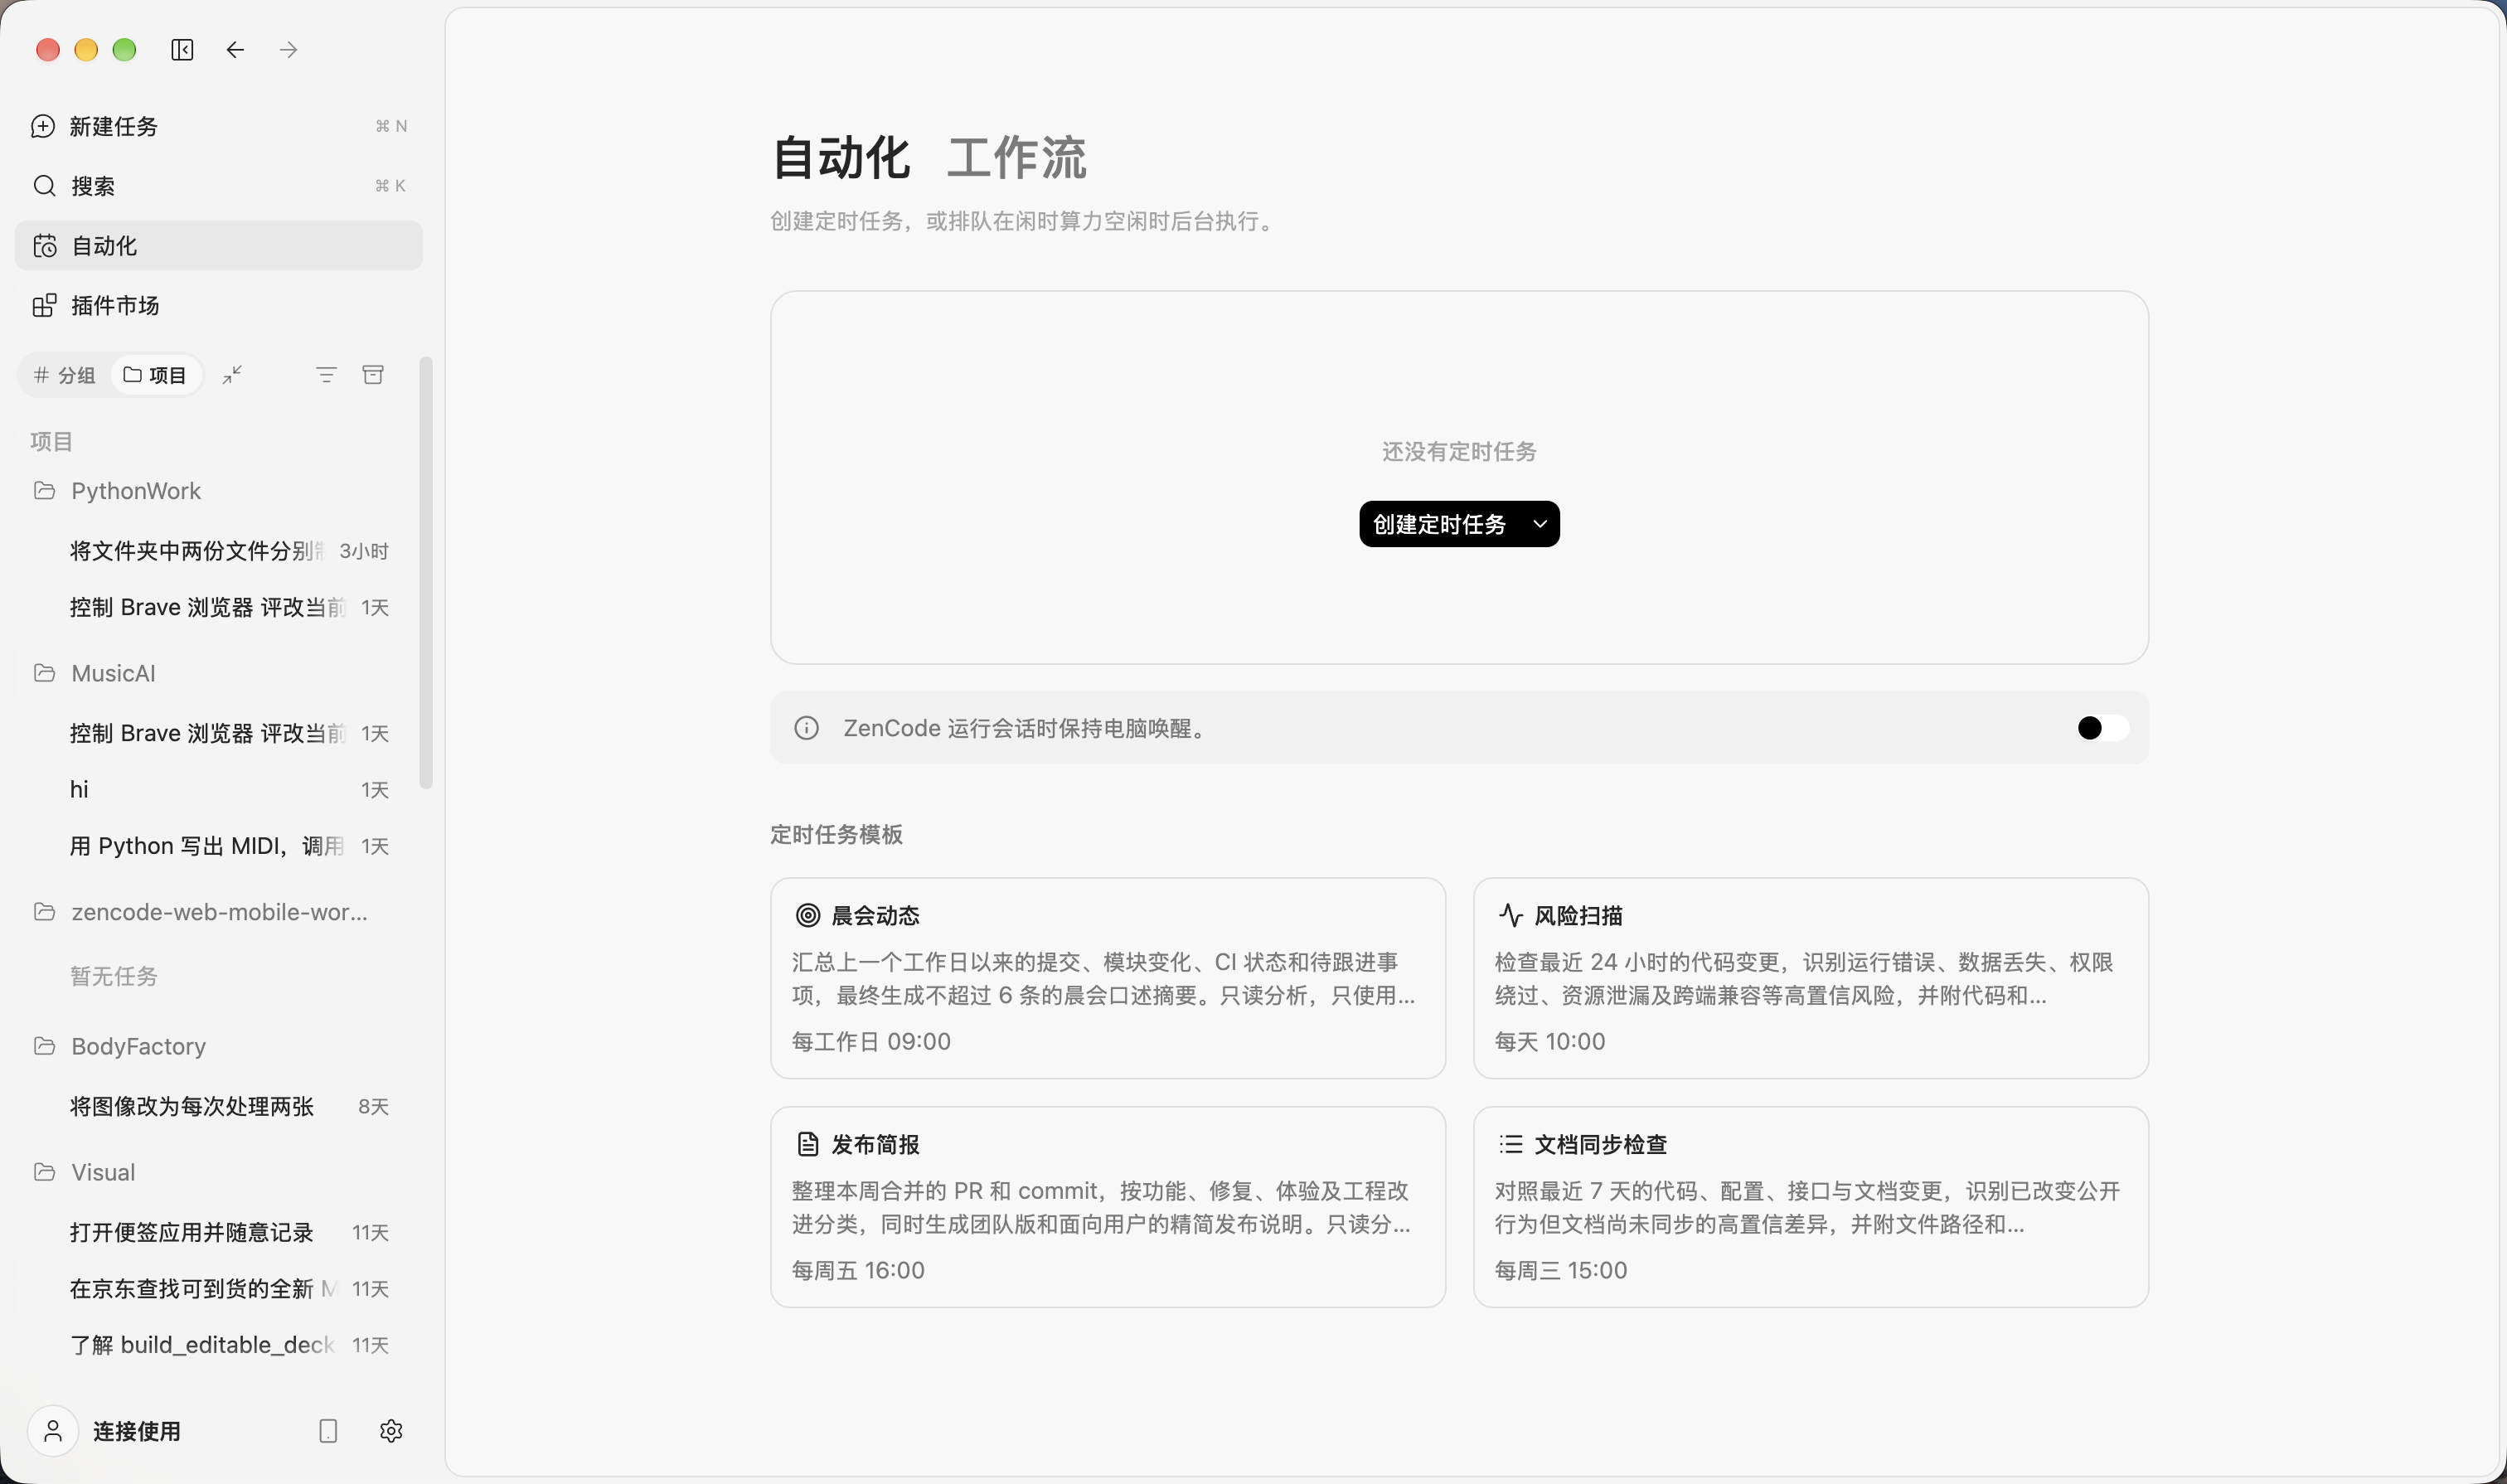
Task: Click the MusicAI folder icon
Action: pyautogui.click(x=44, y=673)
